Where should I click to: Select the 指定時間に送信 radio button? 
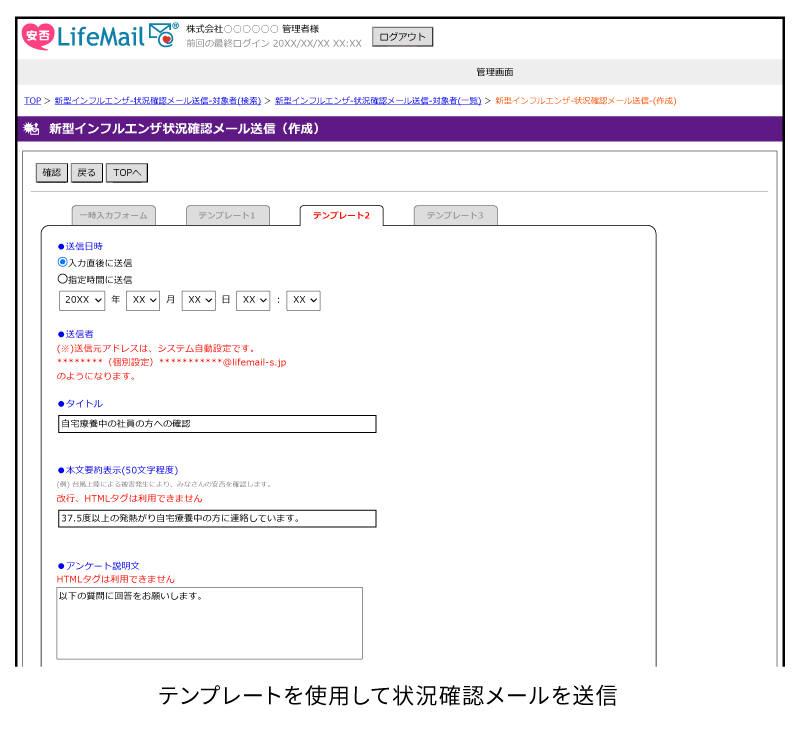[x=62, y=278]
